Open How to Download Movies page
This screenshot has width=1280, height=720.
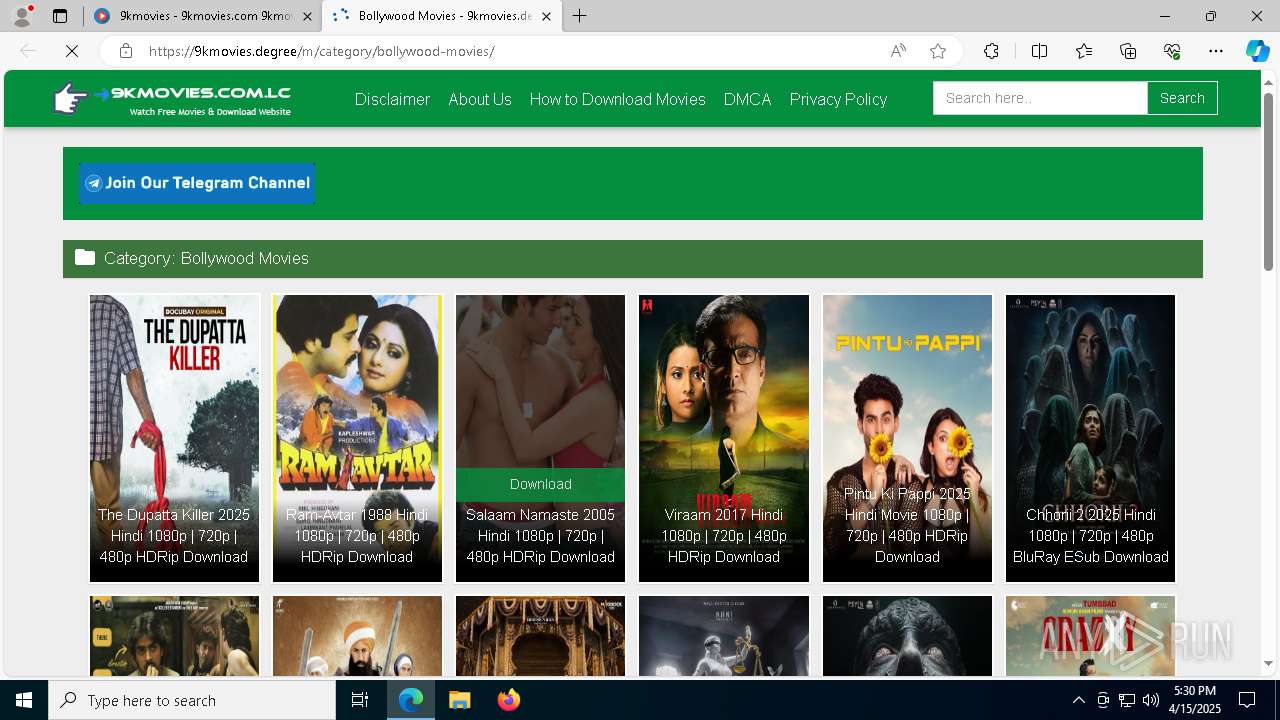click(x=617, y=99)
